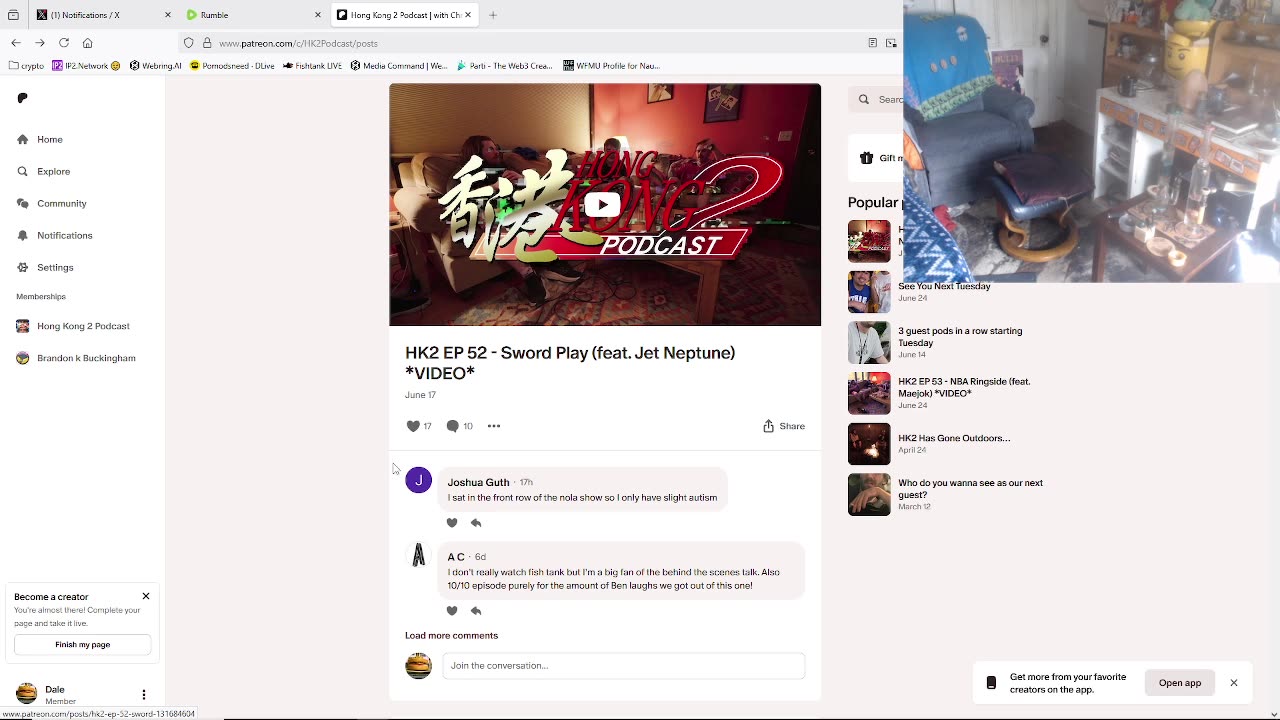Close the Become a creator card
This screenshot has height=720, width=1280.
point(146,596)
